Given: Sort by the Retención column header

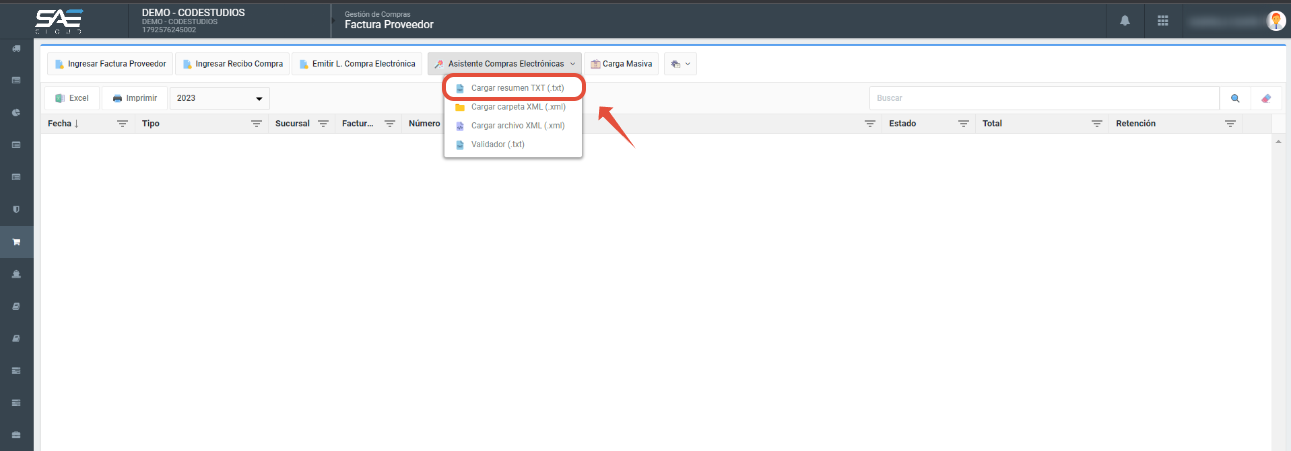Looking at the screenshot, I should coord(1136,124).
